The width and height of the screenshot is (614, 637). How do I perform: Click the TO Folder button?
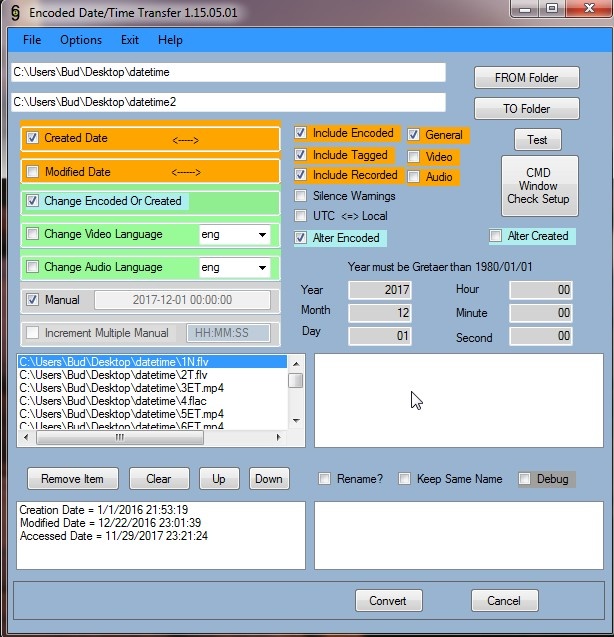pyautogui.click(x=526, y=108)
